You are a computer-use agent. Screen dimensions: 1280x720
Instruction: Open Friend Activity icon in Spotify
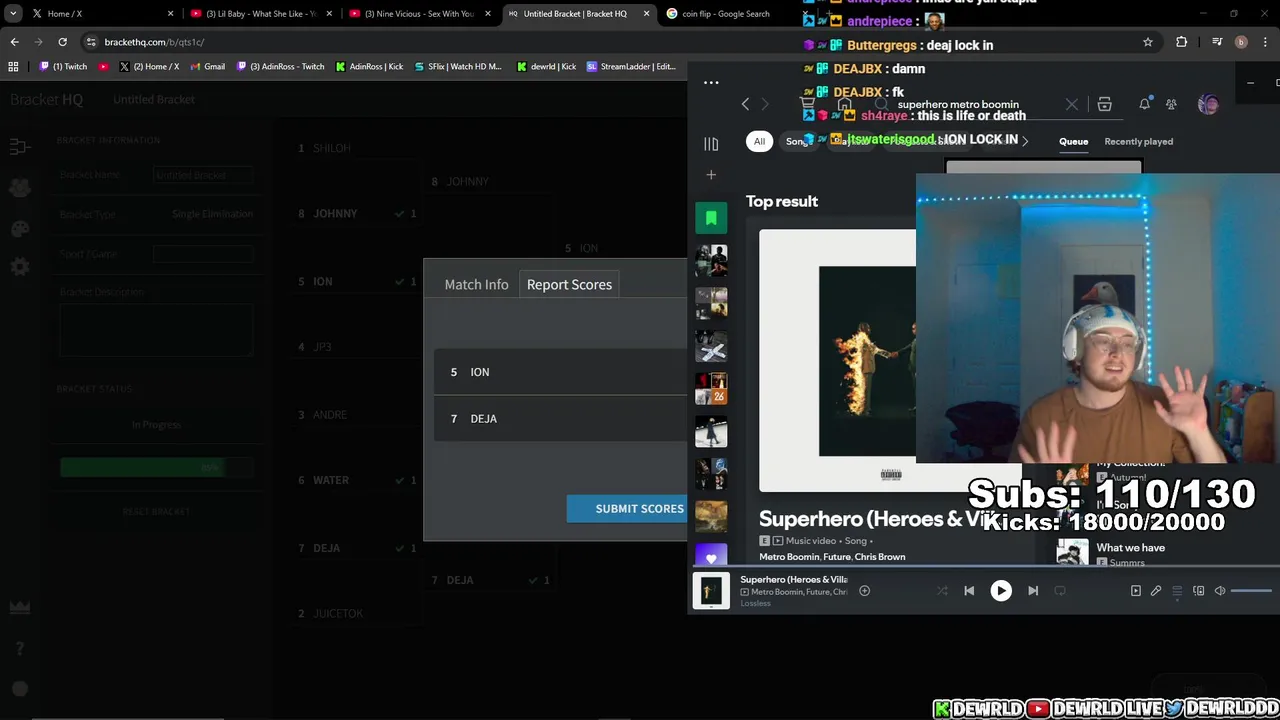[1171, 104]
